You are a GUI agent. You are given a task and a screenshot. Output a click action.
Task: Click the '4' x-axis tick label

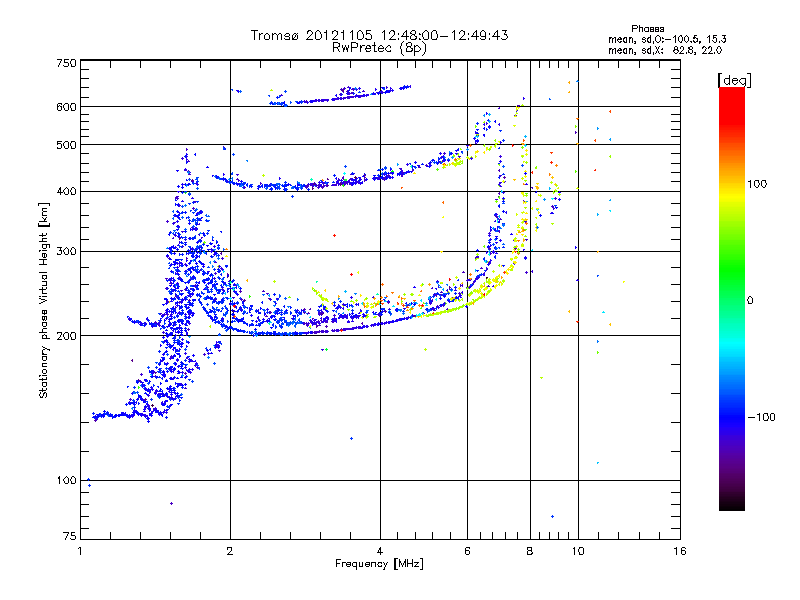click(x=380, y=551)
